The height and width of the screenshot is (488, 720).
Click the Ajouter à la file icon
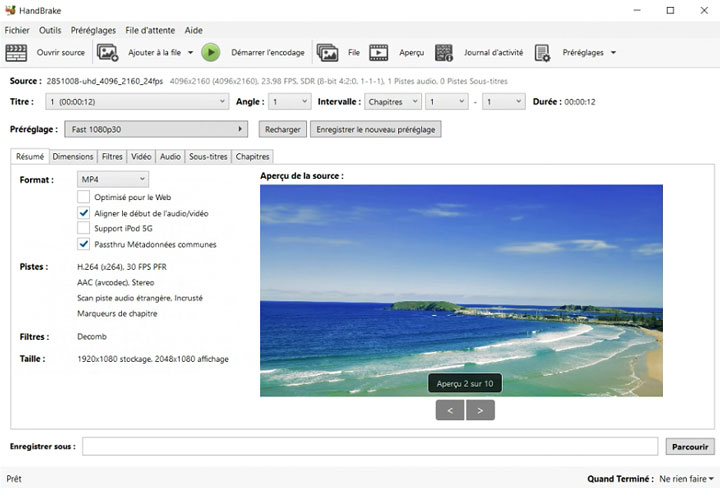[x=108, y=52]
